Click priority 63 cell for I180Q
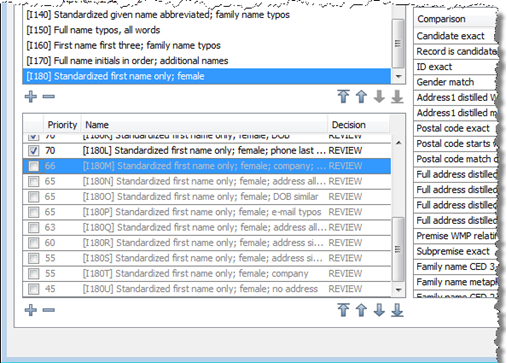The image size is (507, 363). pyautogui.click(x=50, y=227)
